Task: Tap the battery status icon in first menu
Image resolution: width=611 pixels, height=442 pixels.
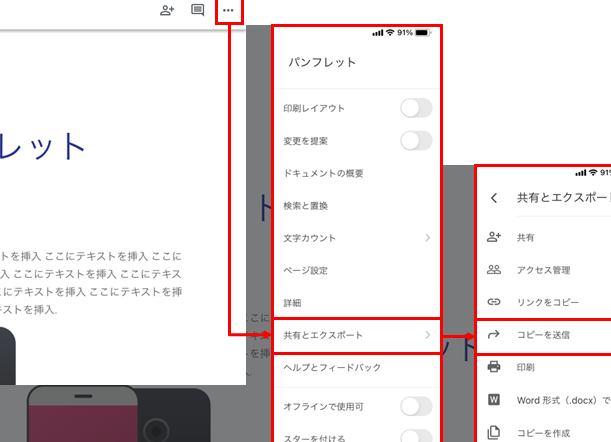Action: click(423, 33)
